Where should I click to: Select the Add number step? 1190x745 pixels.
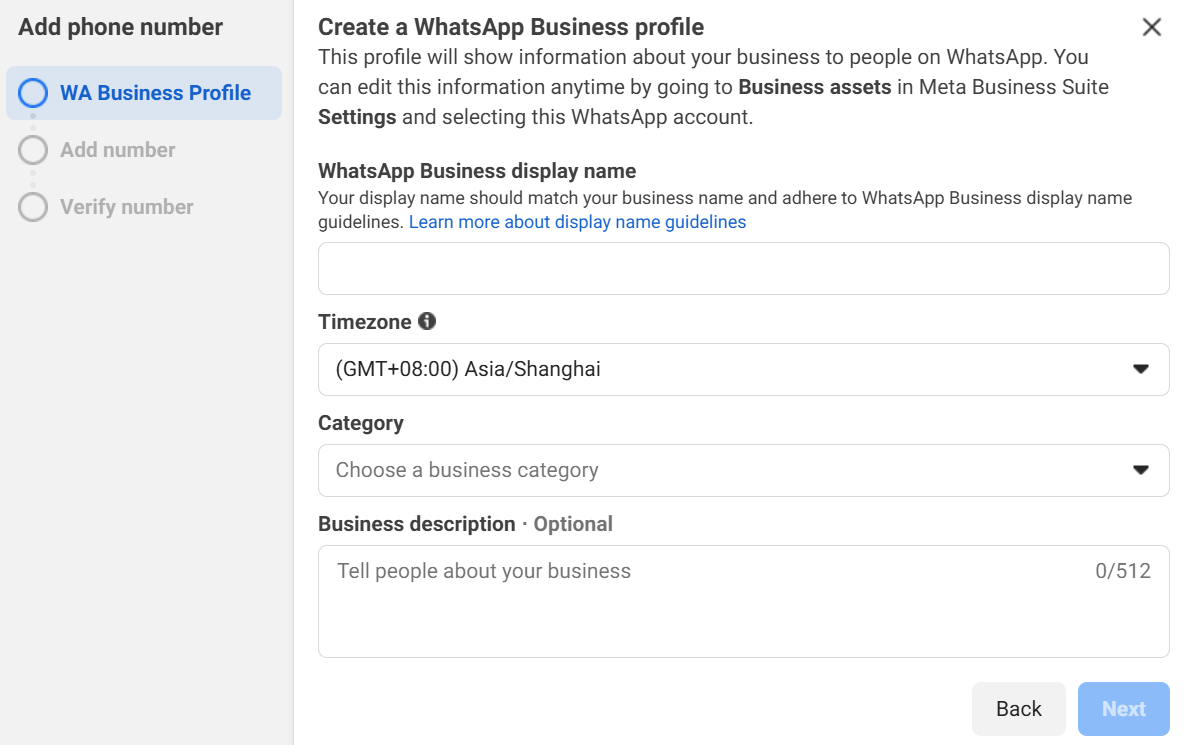pos(112,149)
